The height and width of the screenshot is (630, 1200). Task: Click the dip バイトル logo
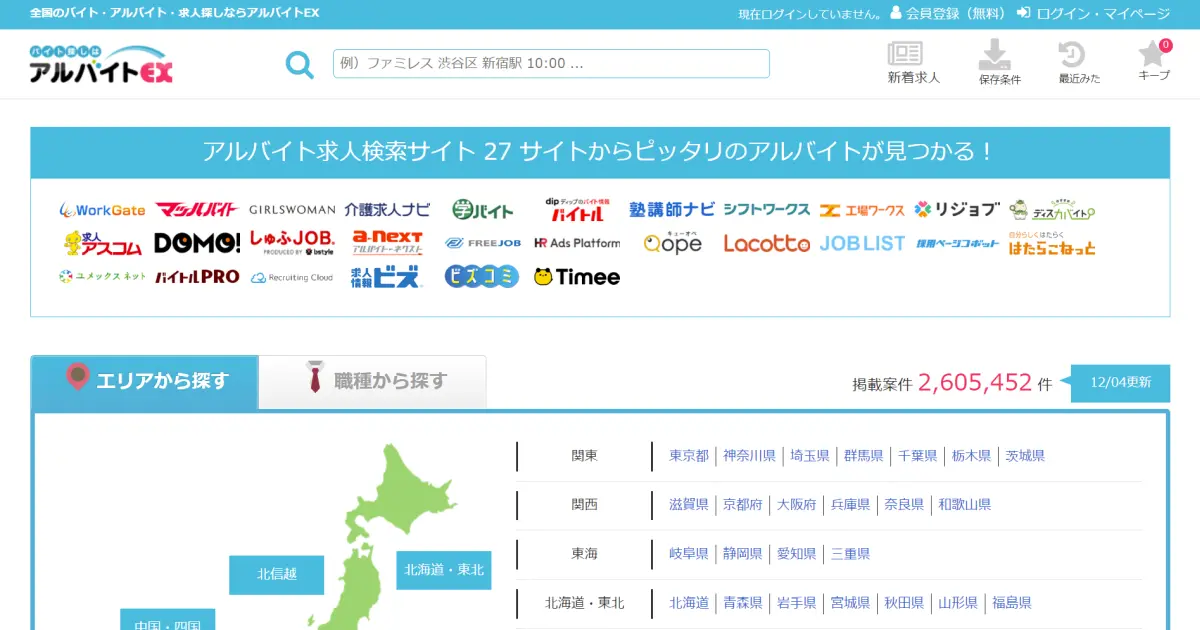coord(575,209)
